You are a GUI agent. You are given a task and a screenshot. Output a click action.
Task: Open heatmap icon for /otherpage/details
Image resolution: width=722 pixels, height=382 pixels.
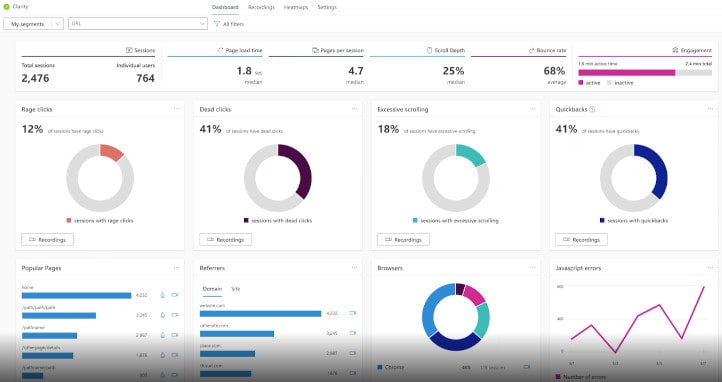[163, 355]
